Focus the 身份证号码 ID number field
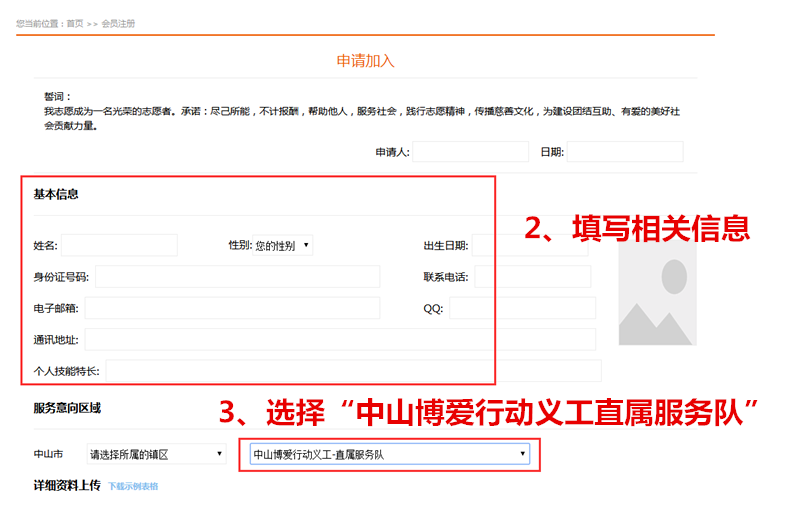The width and height of the screenshot is (800, 506). pyautogui.click(x=237, y=277)
